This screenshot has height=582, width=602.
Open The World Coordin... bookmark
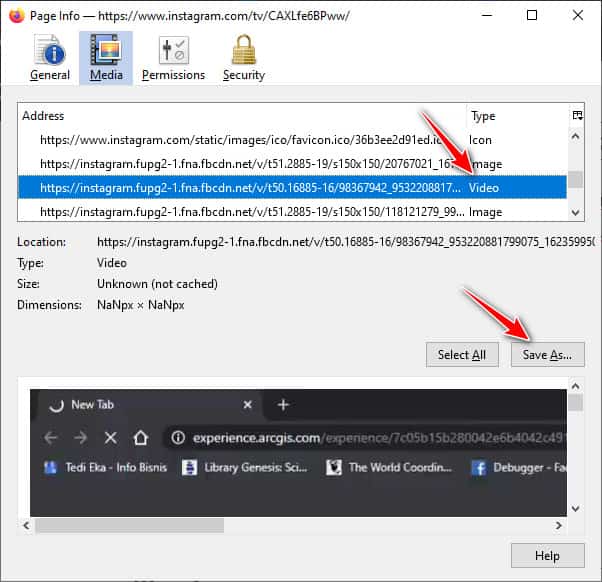coord(389,467)
